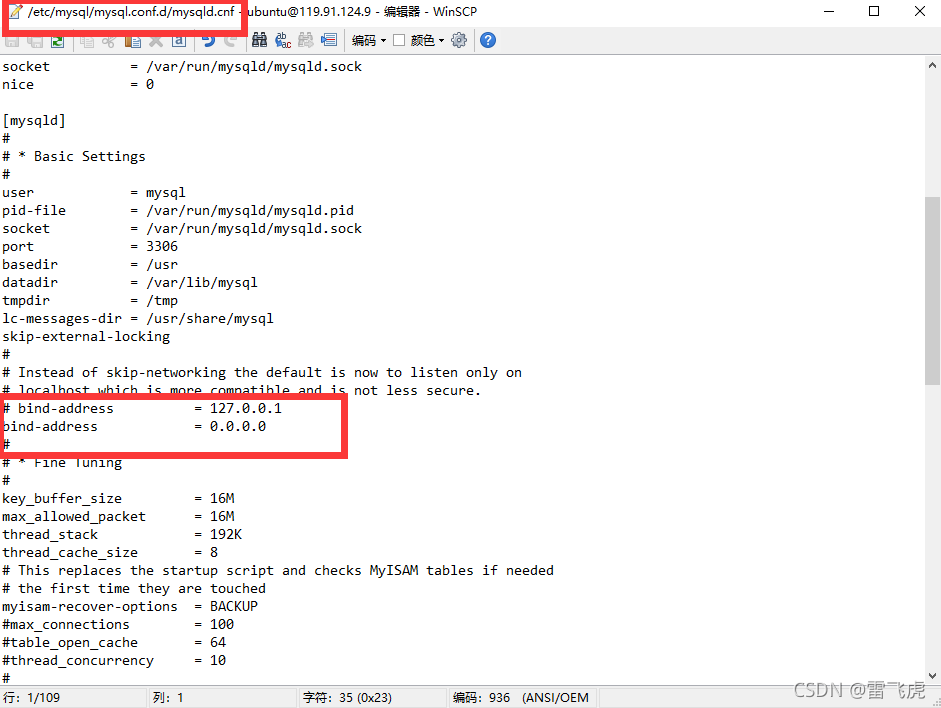Copy the selected text

[x=86, y=40]
